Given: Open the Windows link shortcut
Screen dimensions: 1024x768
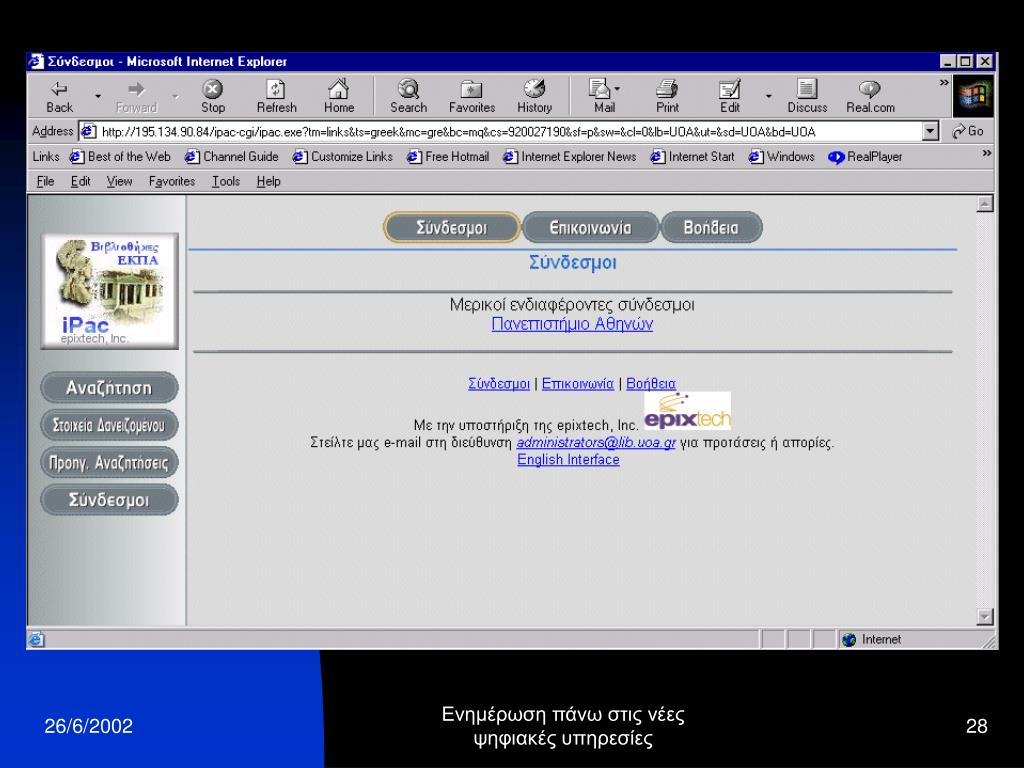Looking at the screenshot, I should tap(782, 157).
